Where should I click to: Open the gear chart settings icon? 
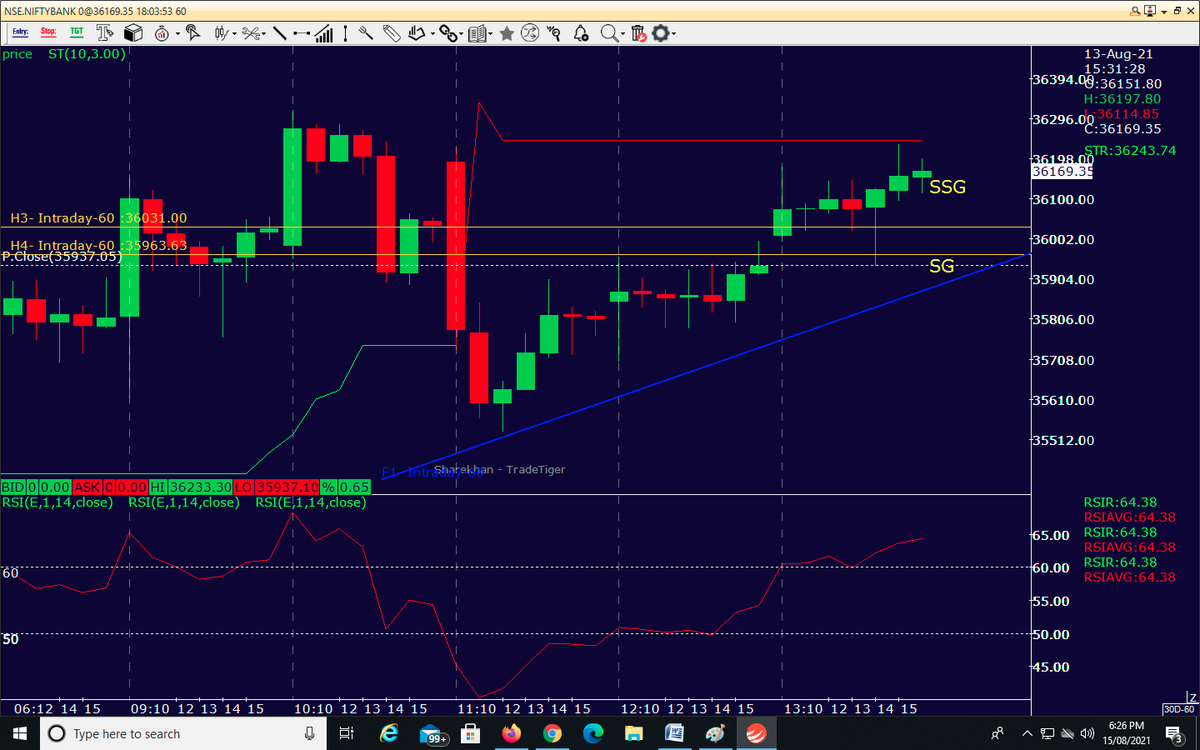660,33
